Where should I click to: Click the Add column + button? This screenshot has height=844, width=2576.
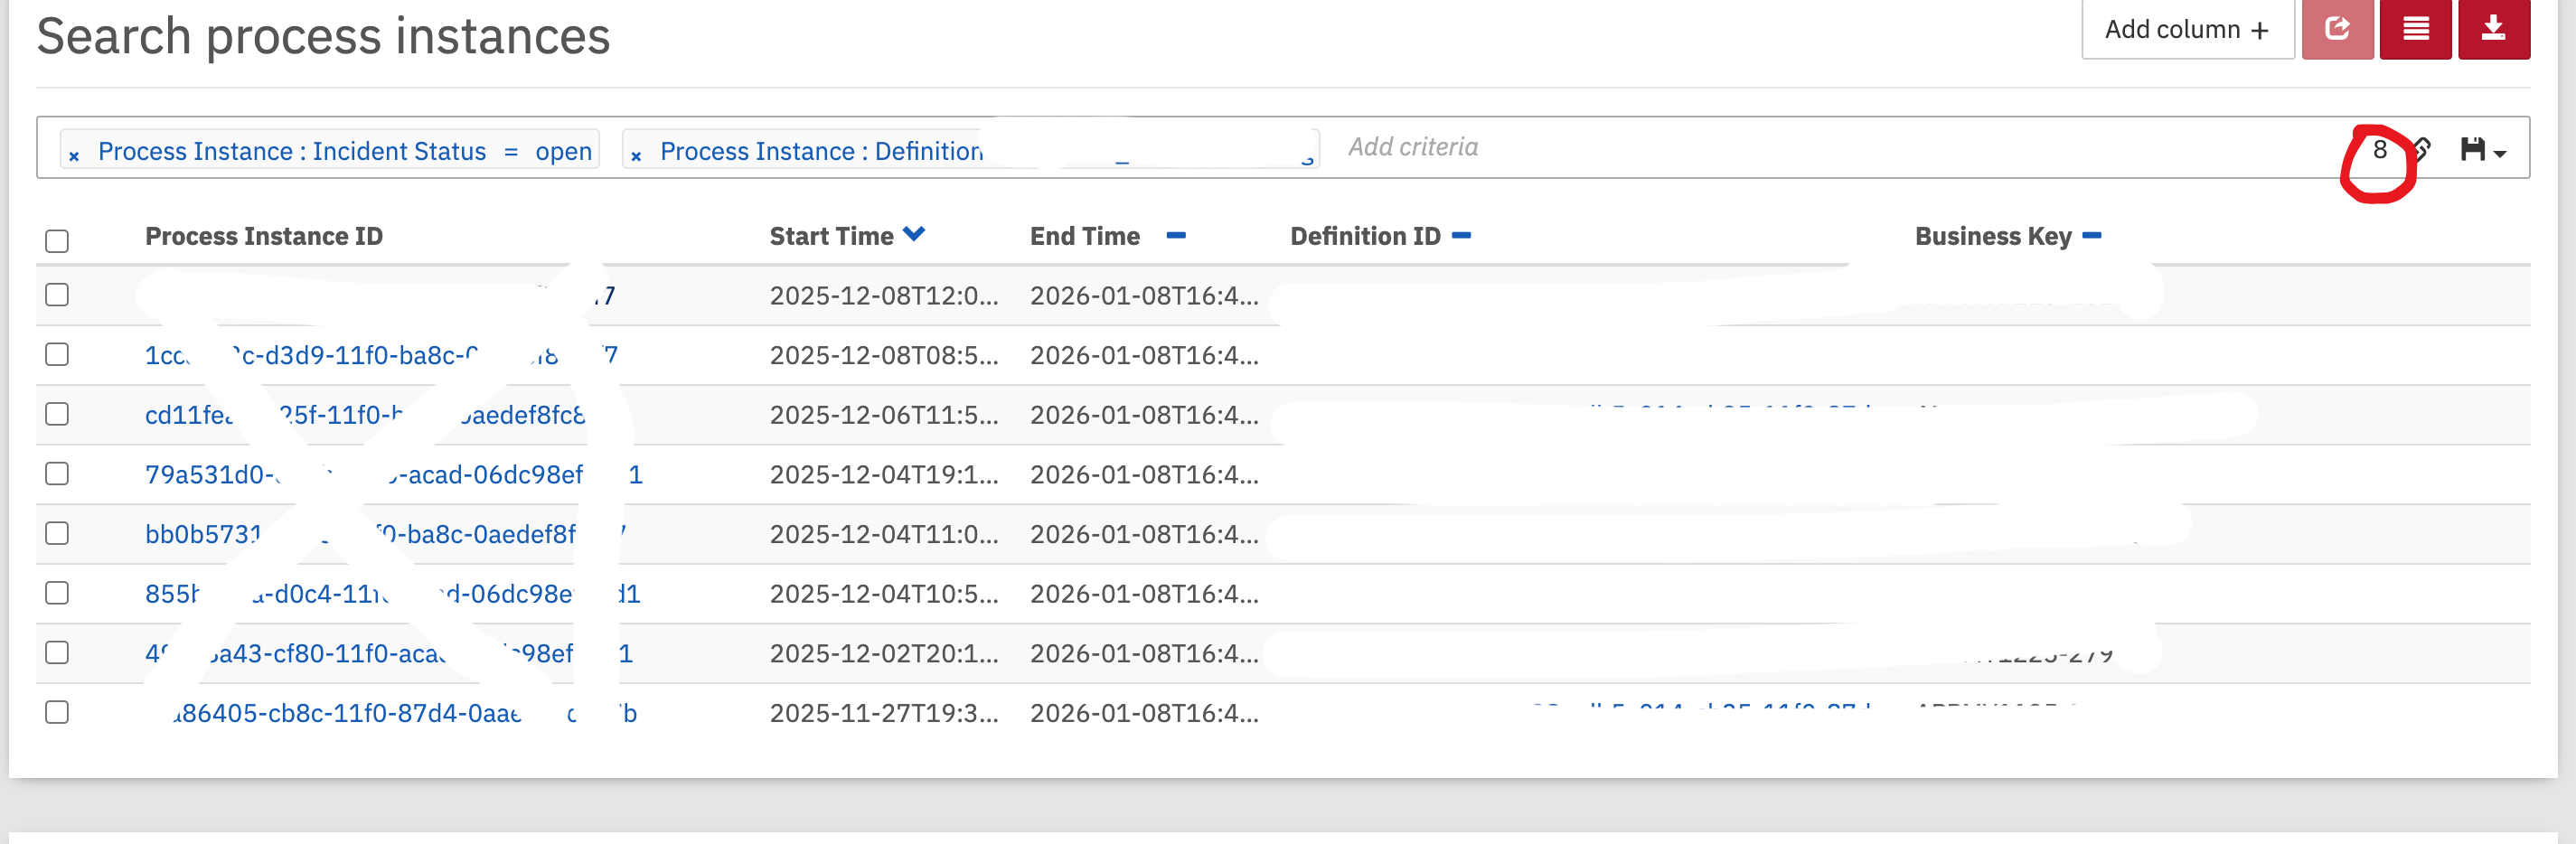2188,29
